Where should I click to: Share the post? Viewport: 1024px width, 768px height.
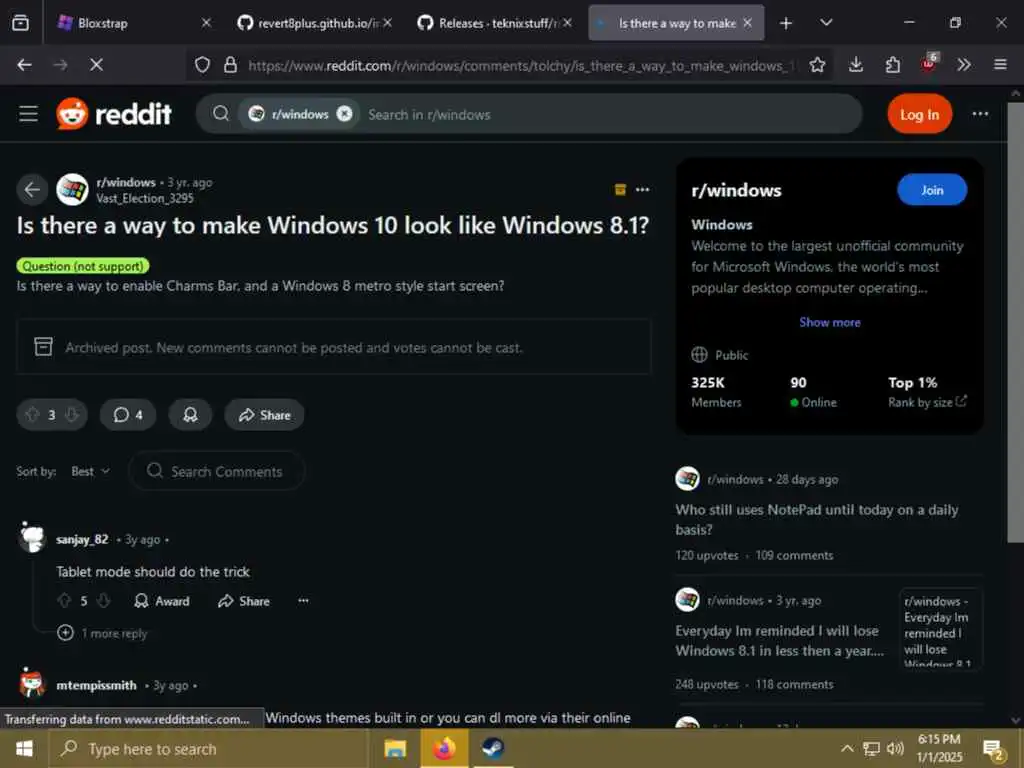pos(264,415)
